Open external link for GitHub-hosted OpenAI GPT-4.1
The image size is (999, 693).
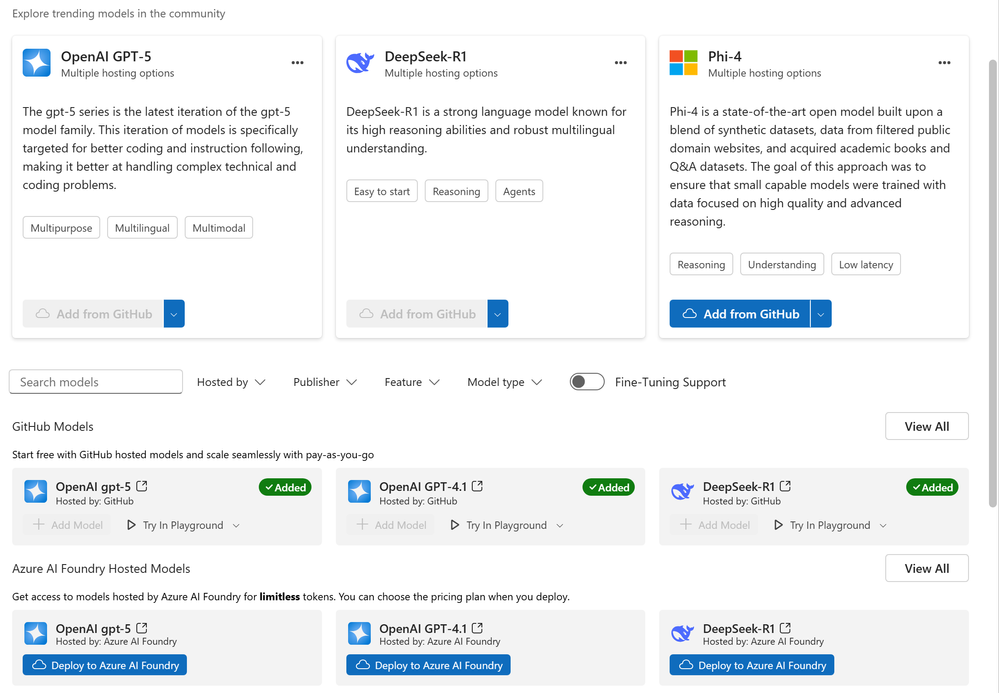pyautogui.click(x=477, y=486)
